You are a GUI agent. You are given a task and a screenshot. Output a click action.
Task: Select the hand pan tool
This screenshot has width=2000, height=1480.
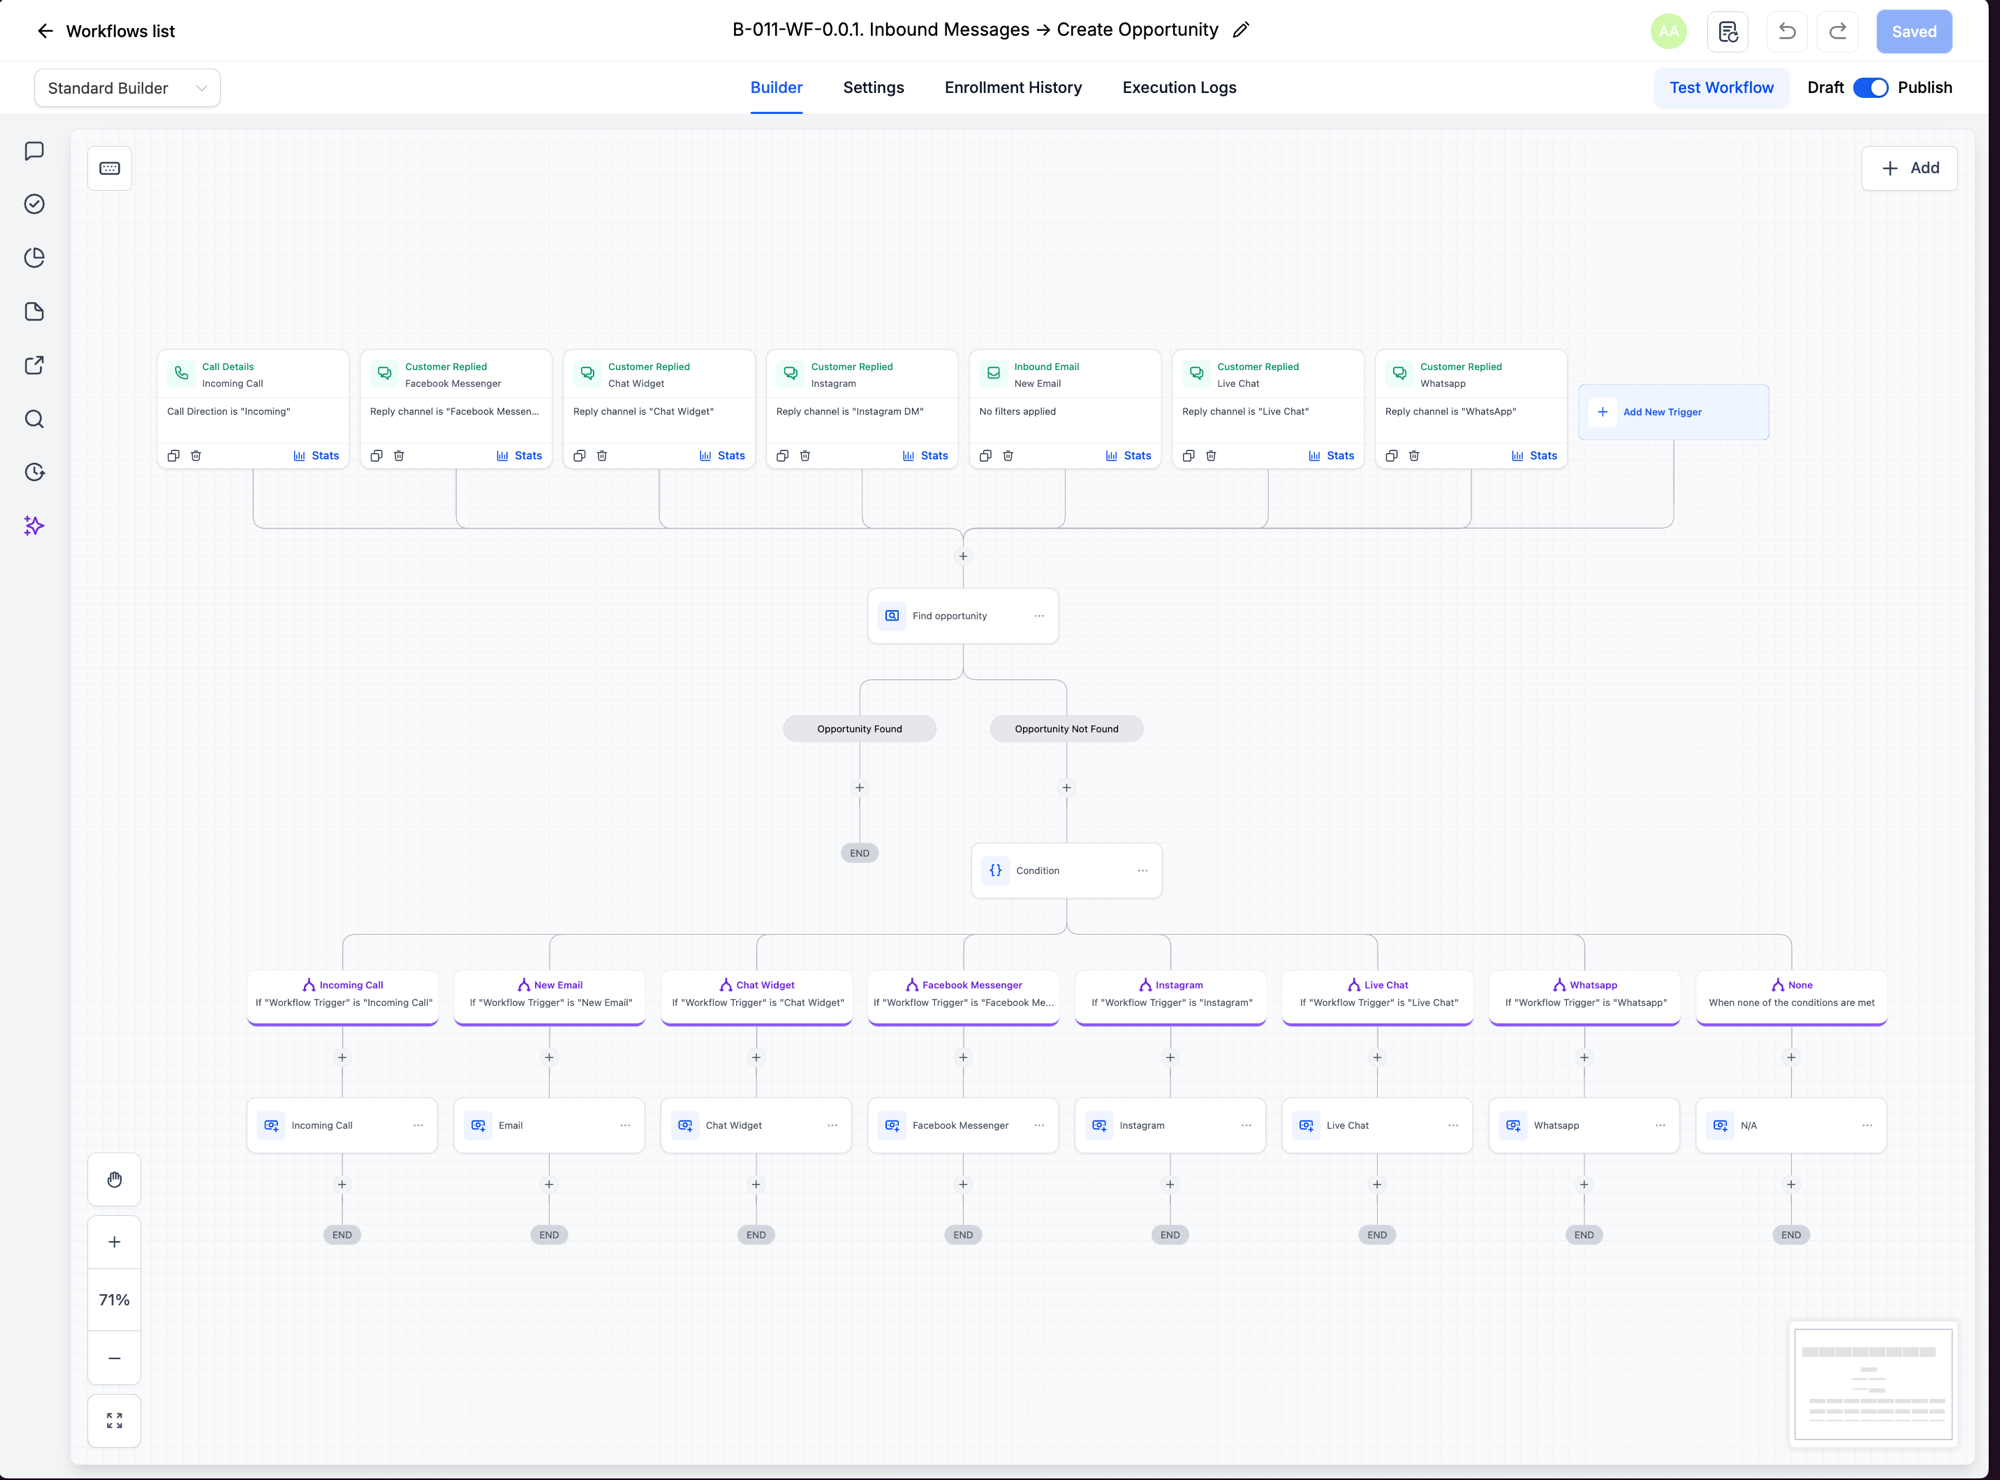[x=114, y=1180]
